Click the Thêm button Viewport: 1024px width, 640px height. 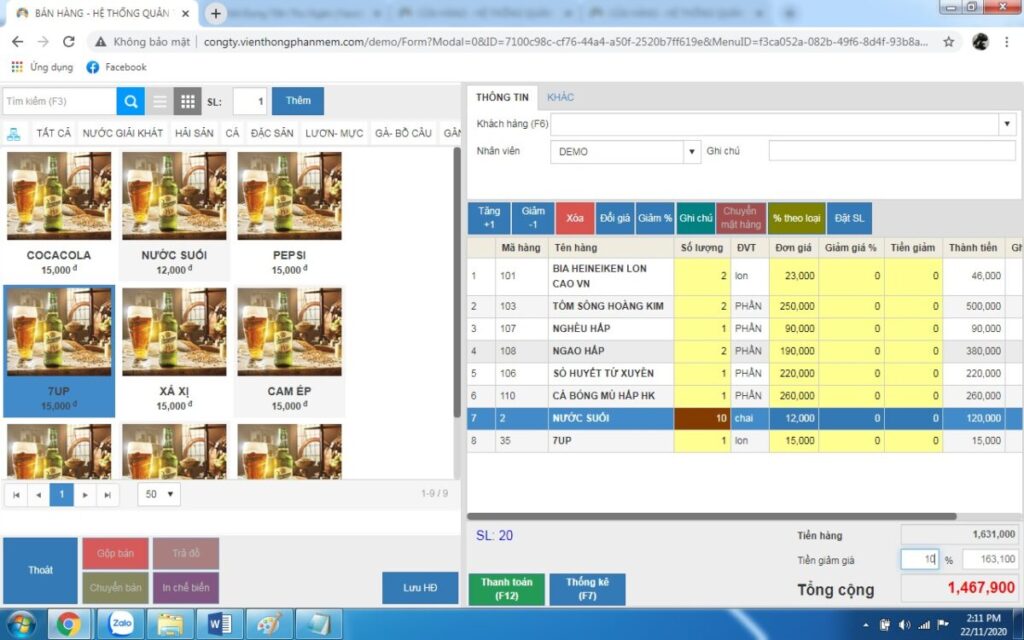click(298, 101)
